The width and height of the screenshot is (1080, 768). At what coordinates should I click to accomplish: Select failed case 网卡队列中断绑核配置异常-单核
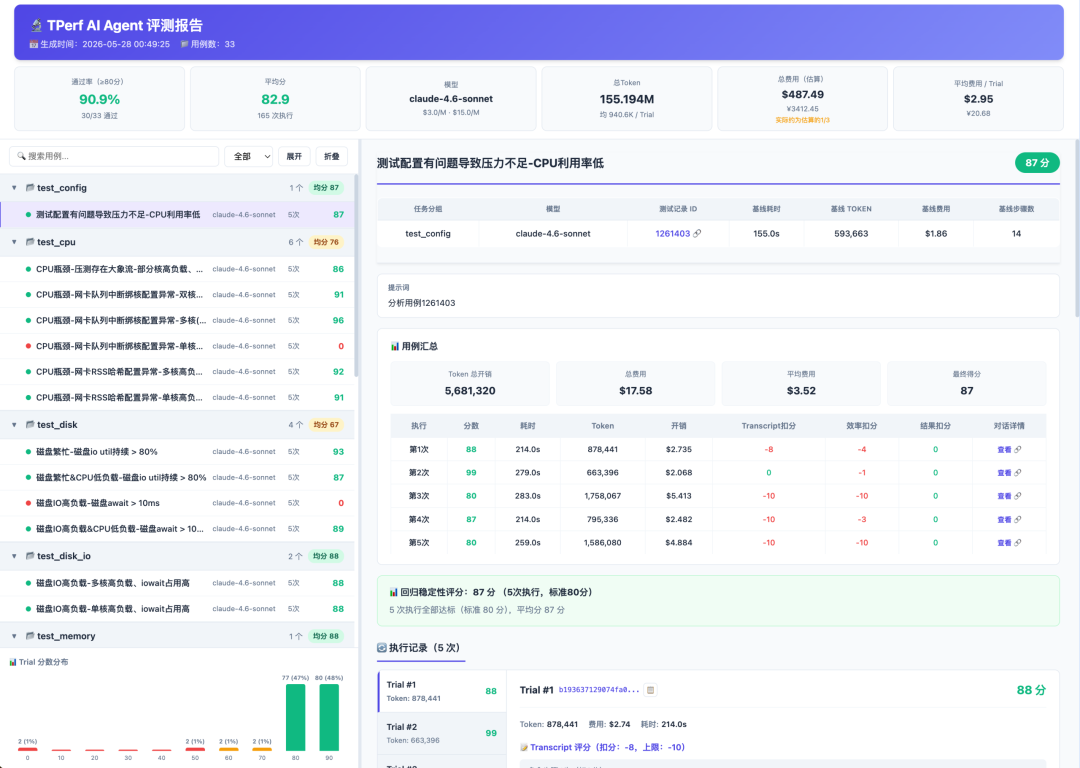click(177, 346)
